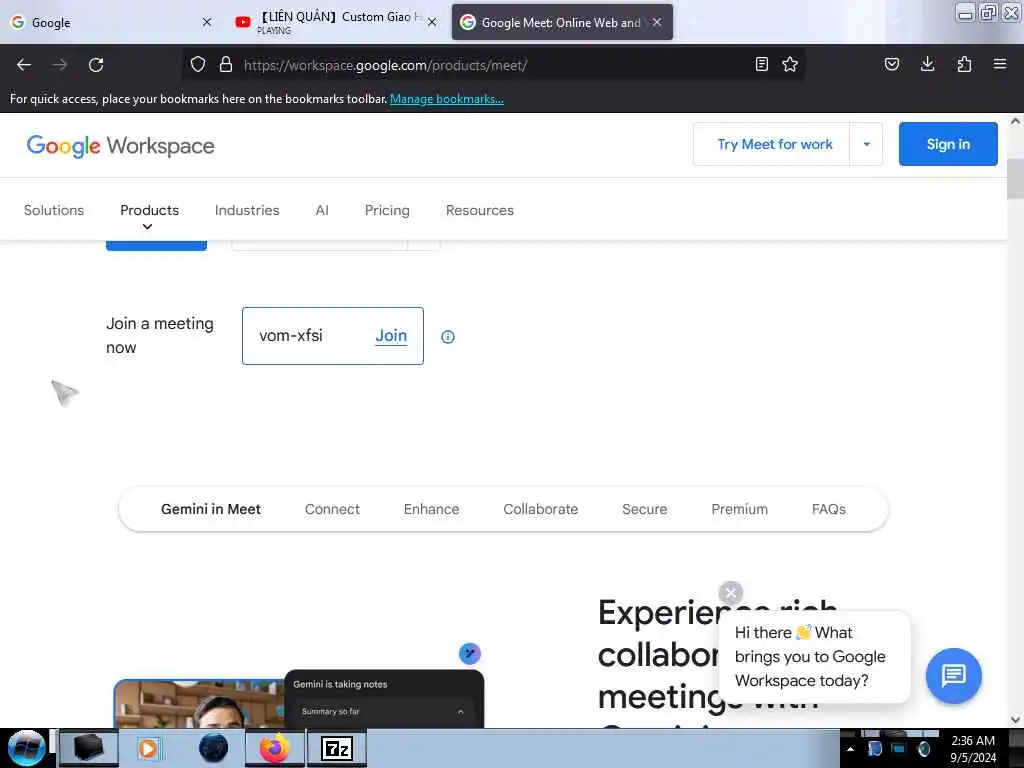Click the forward navigation arrow
This screenshot has width=1024, height=768.
(x=59, y=65)
